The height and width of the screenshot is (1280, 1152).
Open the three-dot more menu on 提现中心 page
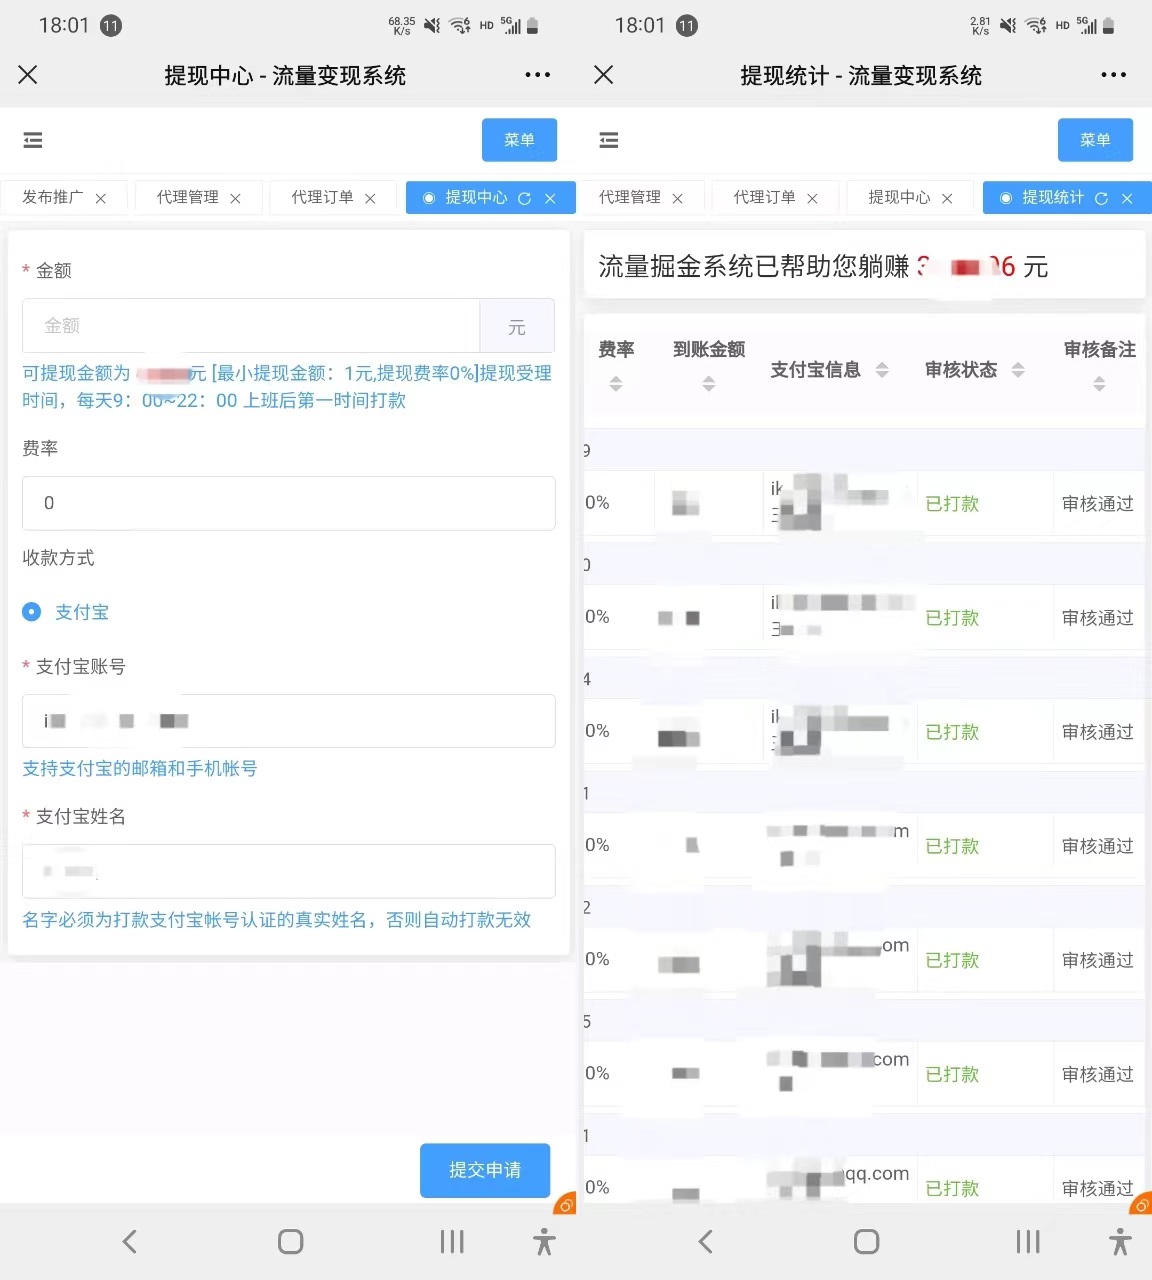(x=538, y=75)
